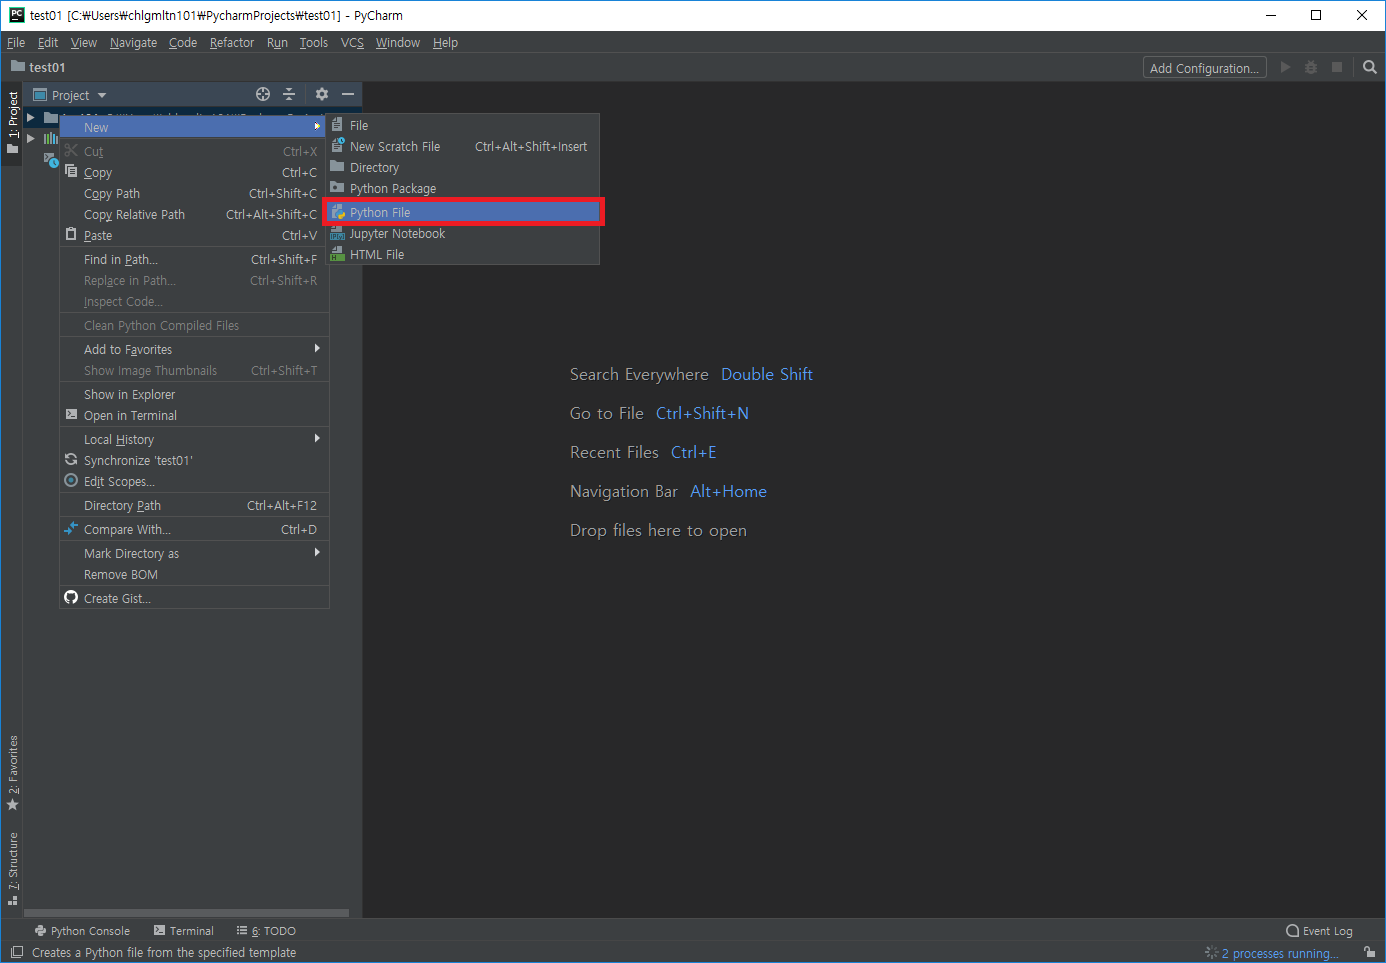Open the Python Console tool window
The height and width of the screenshot is (963, 1386).
tap(82, 930)
